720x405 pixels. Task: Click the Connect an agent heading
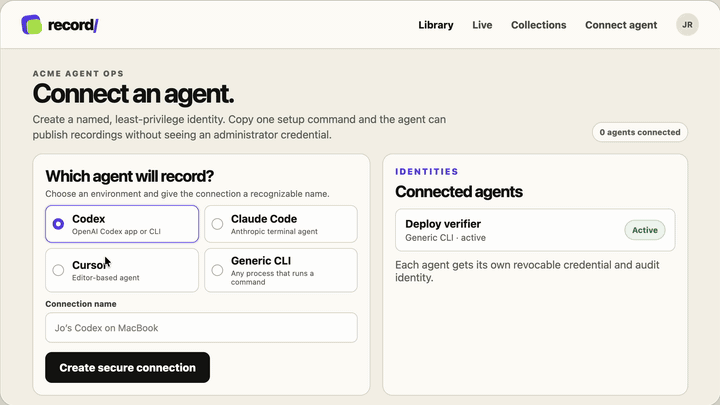133,94
